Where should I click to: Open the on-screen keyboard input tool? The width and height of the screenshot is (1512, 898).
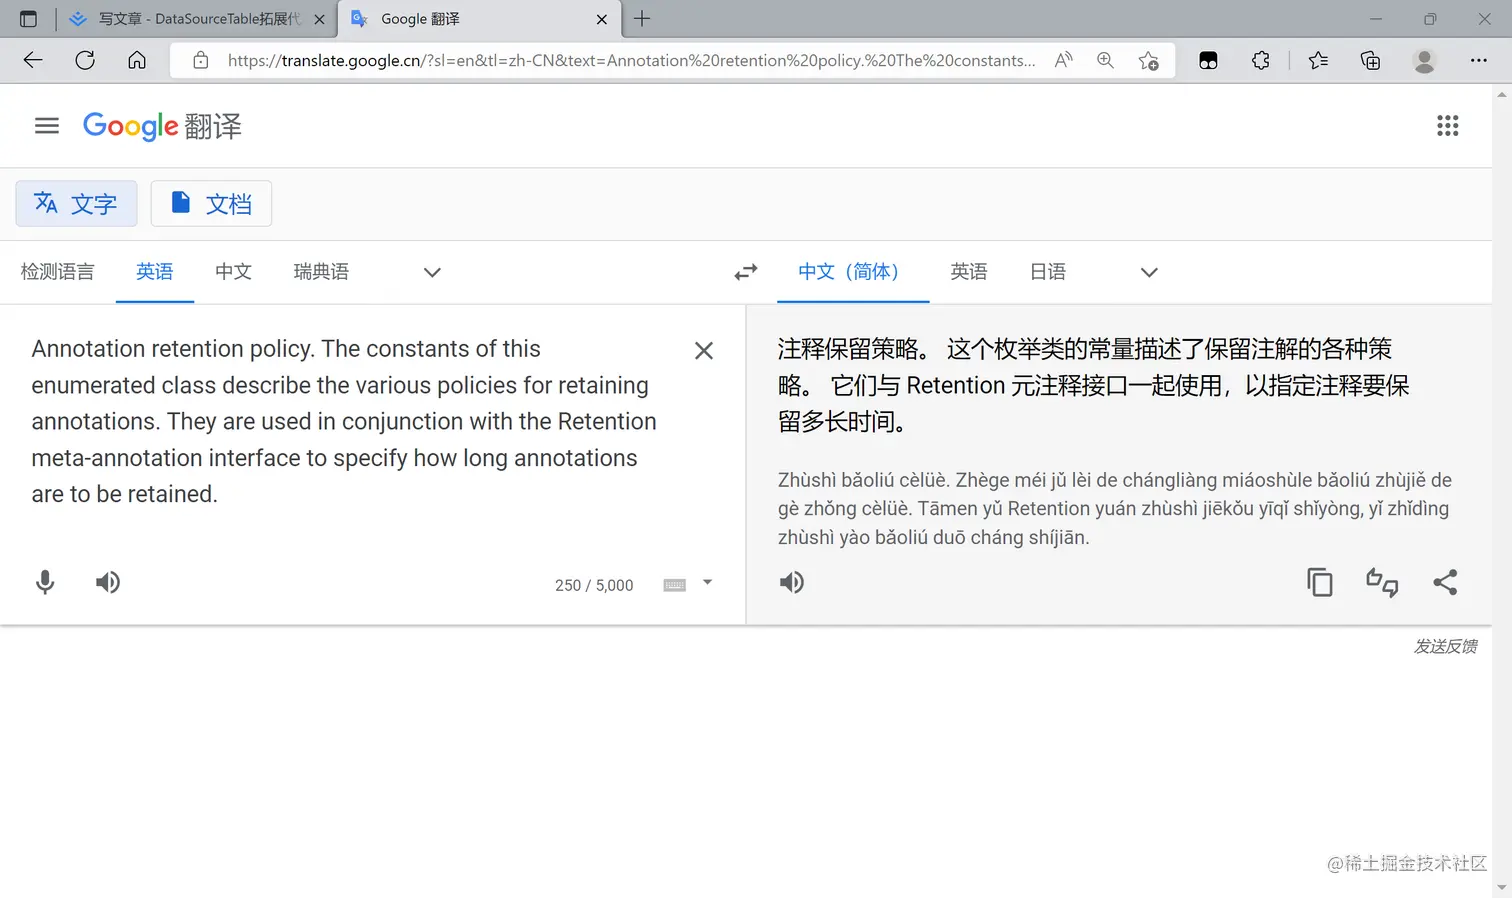675,585
